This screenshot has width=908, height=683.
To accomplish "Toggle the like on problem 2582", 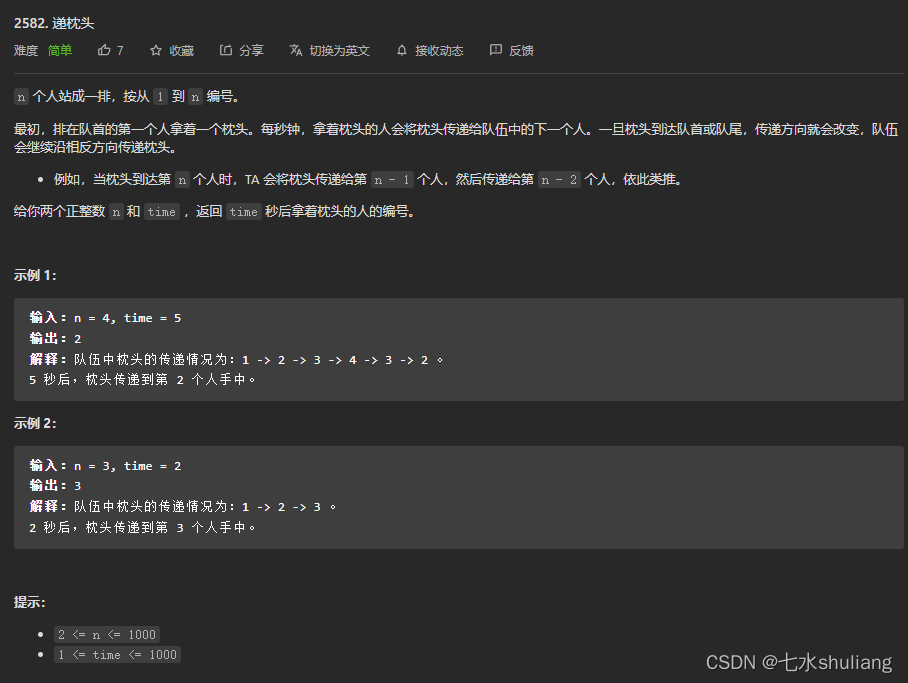I will coord(110,50).
